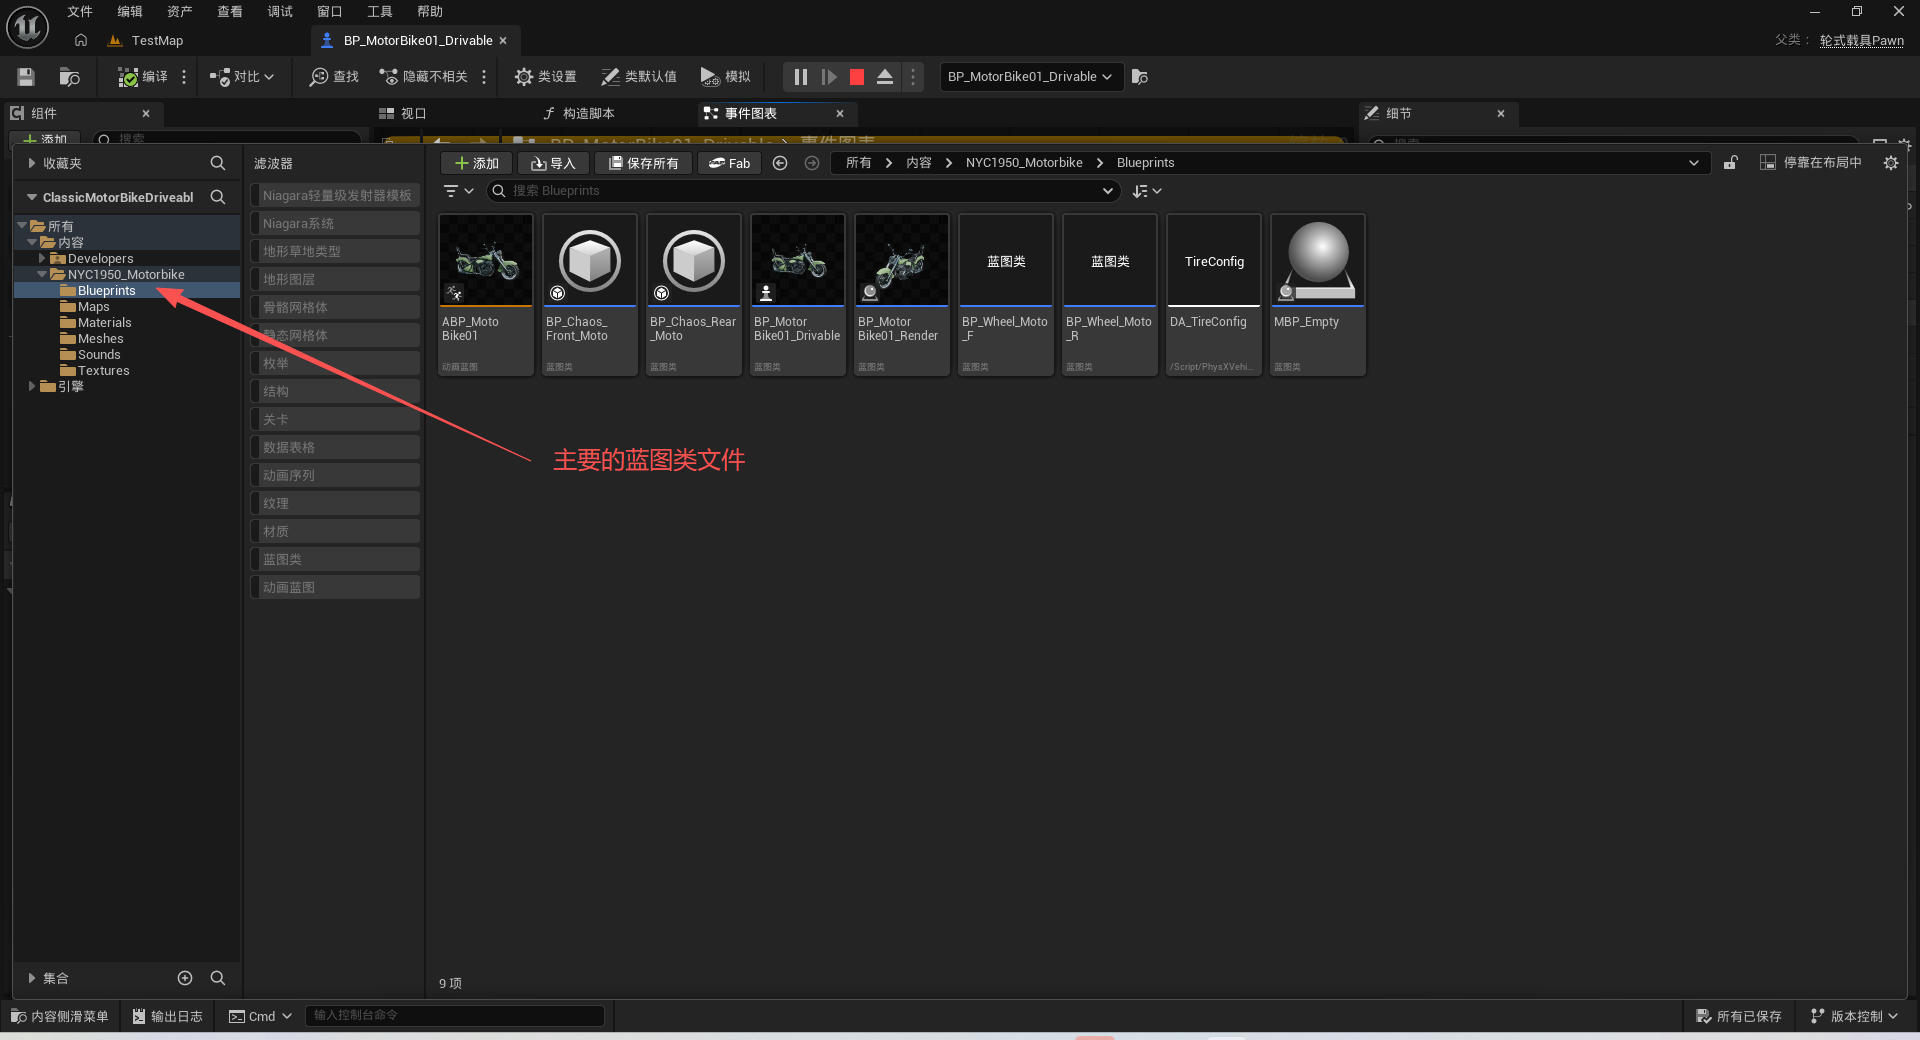Viewport: 1920px width, 1040px height.
Task: Toggle the 蓝图类 filter
Action: [335, 559]
